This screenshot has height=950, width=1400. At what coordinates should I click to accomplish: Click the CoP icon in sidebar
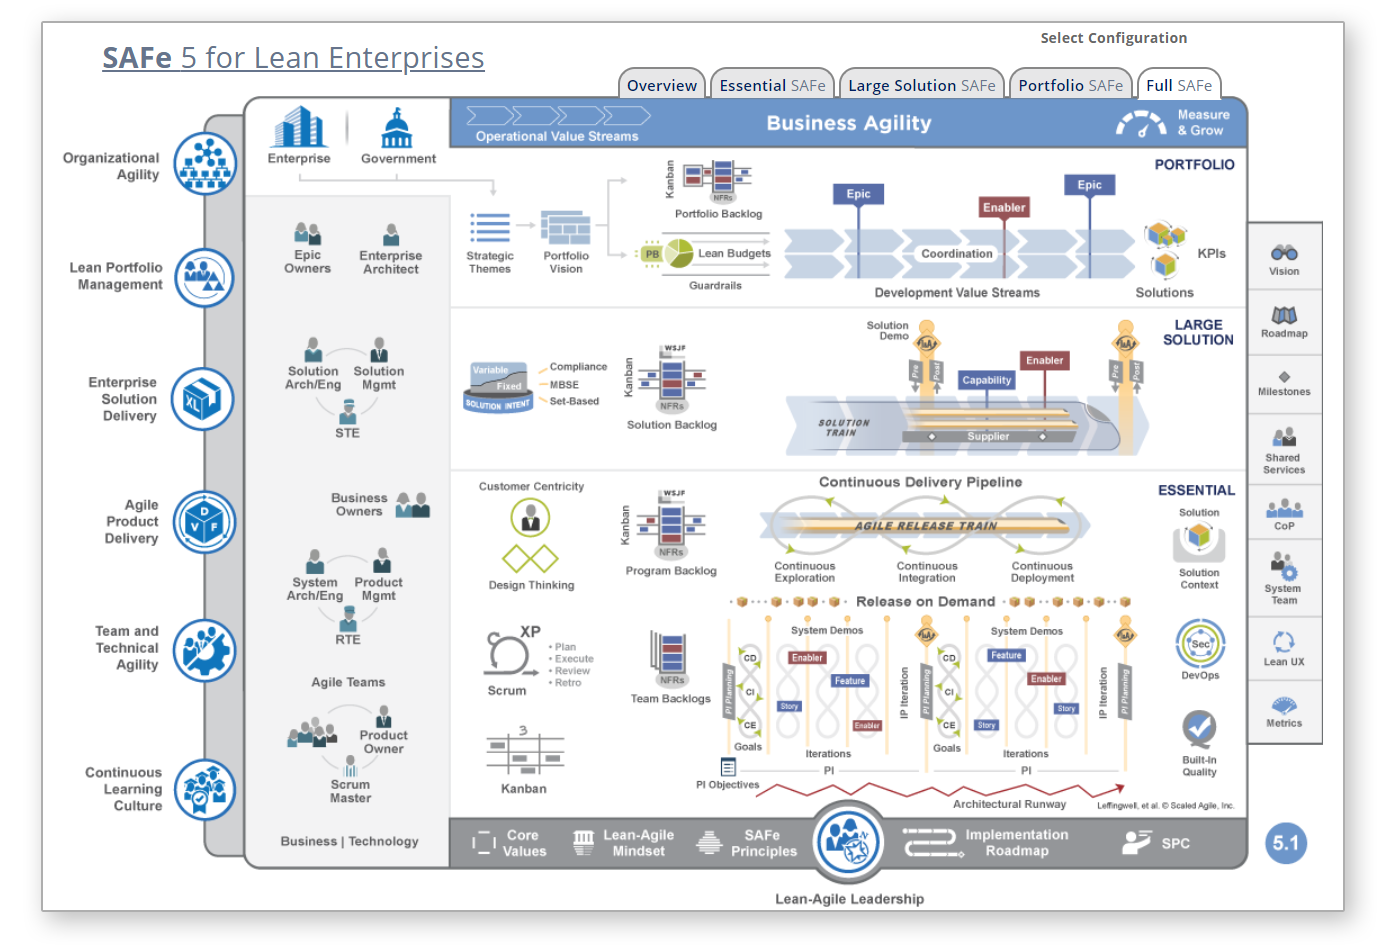pos(1284,509)
